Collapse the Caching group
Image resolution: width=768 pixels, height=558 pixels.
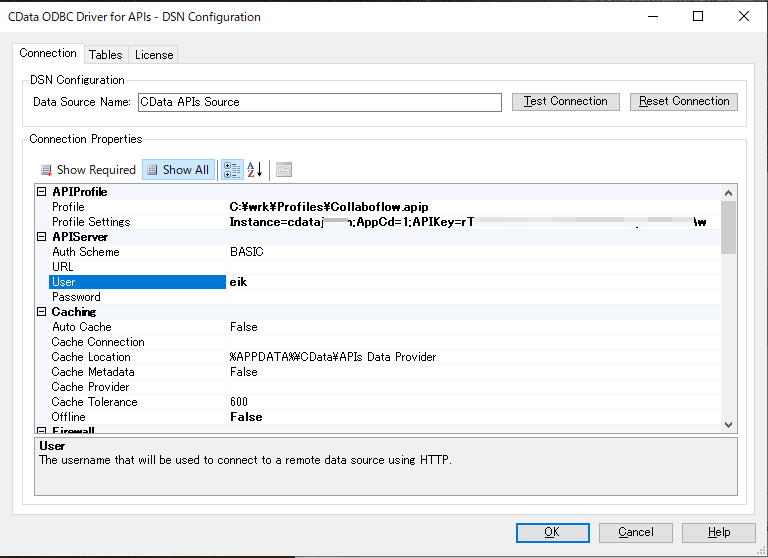(x=42, y=312)
